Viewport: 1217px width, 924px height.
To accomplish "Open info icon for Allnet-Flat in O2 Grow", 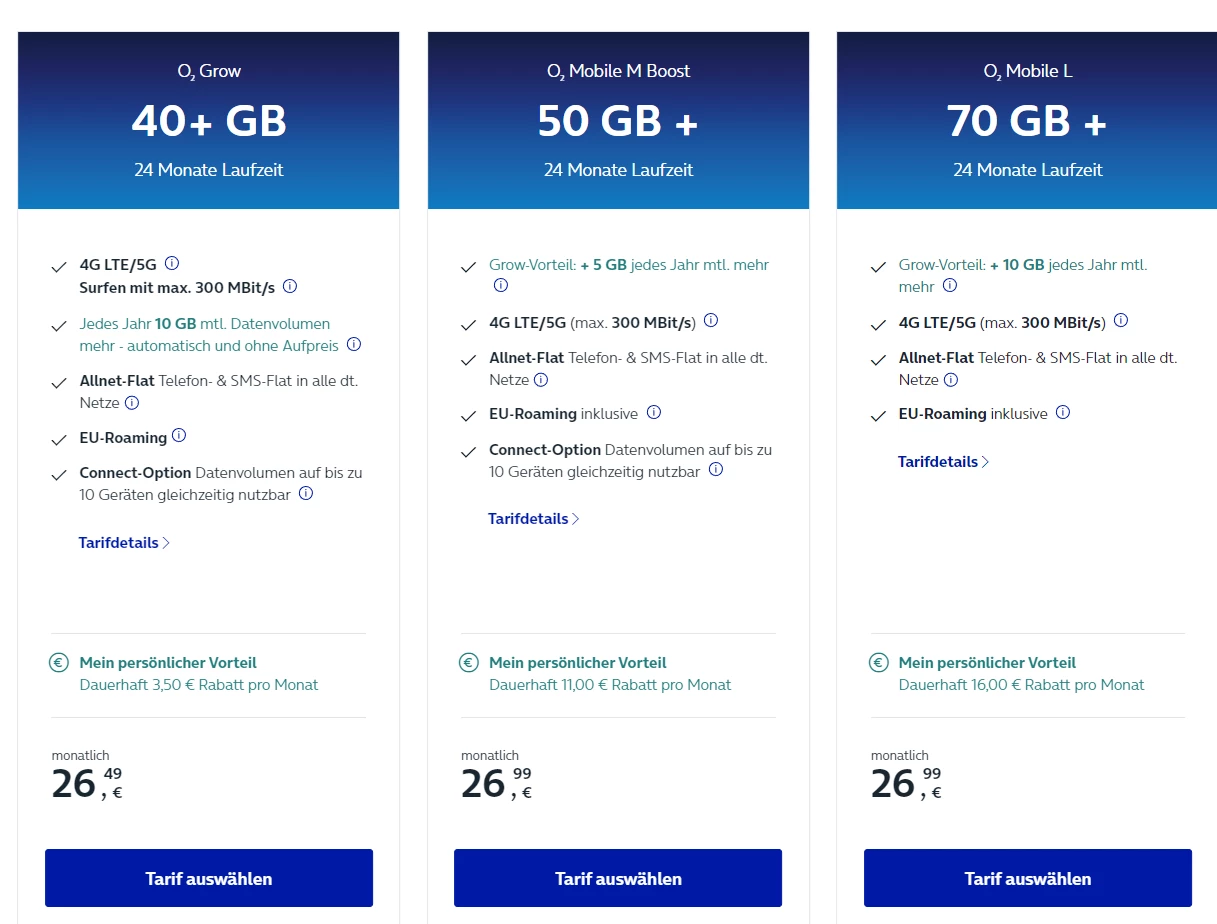I will tap(131, 403).
